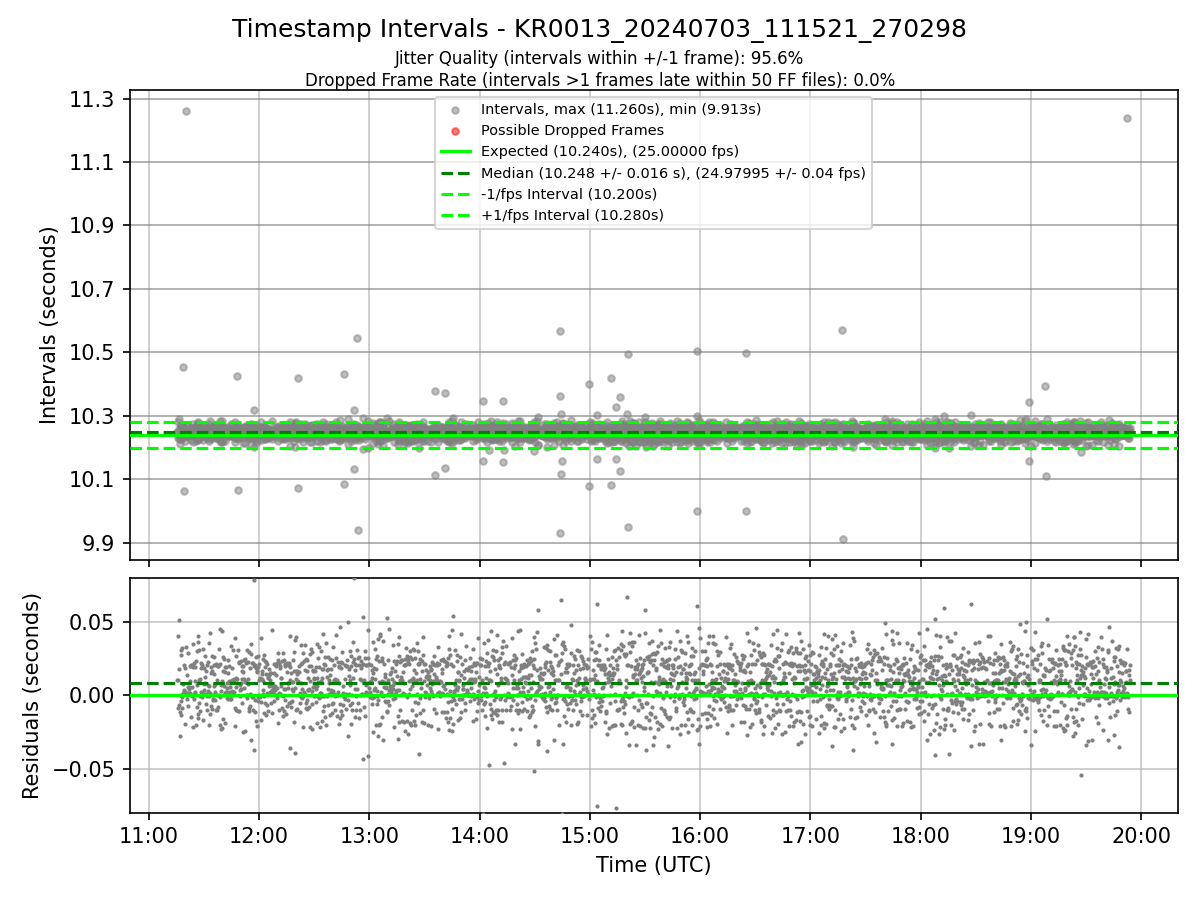
Task: Click the 11.1 y-axis tick label
Action: (93, 162)
